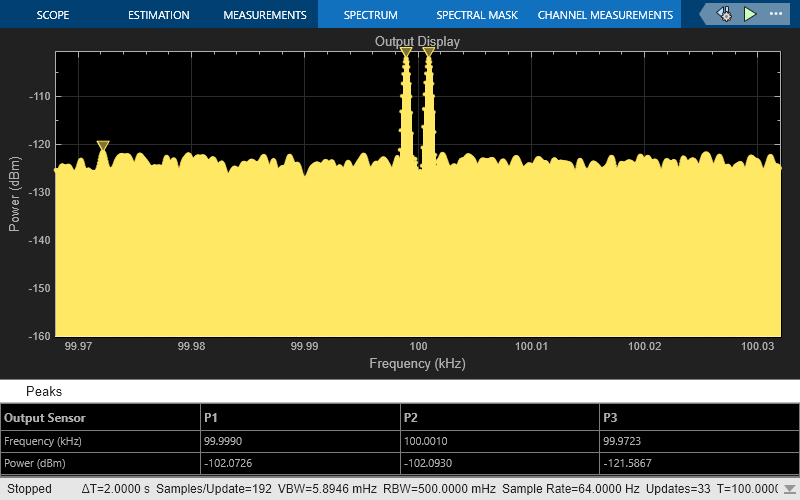Select the P1 peak marker on plot
Image resolution: width=800 pixels, height=500 pixels.
point(406,51)
